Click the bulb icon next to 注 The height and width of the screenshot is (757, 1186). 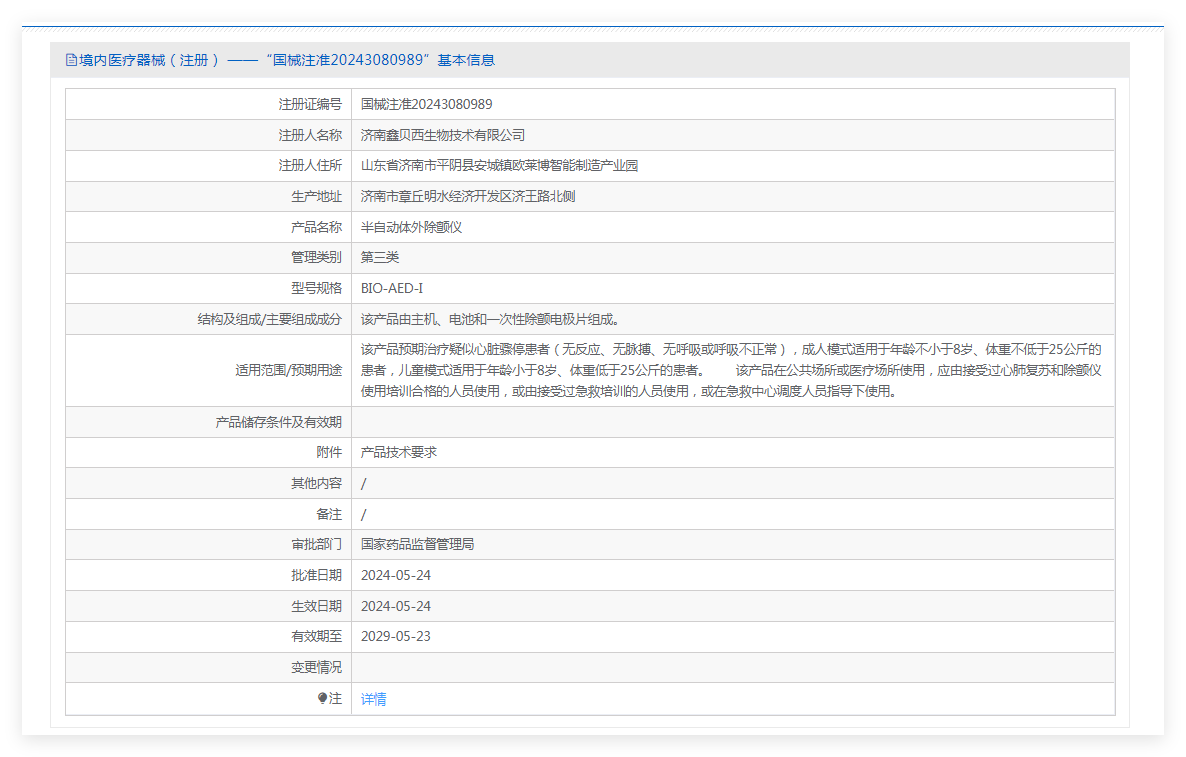coord(322,699)
